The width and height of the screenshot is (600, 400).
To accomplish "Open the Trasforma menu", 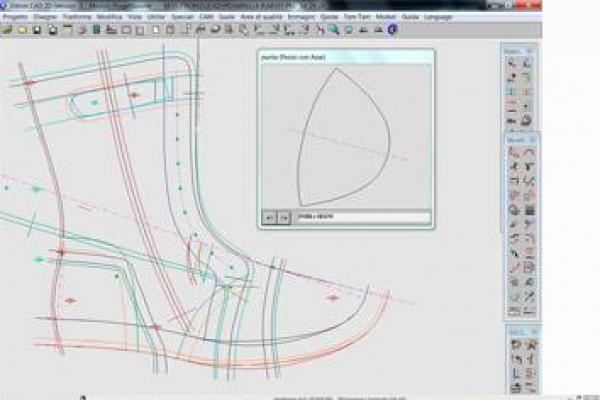I will 76,17.
